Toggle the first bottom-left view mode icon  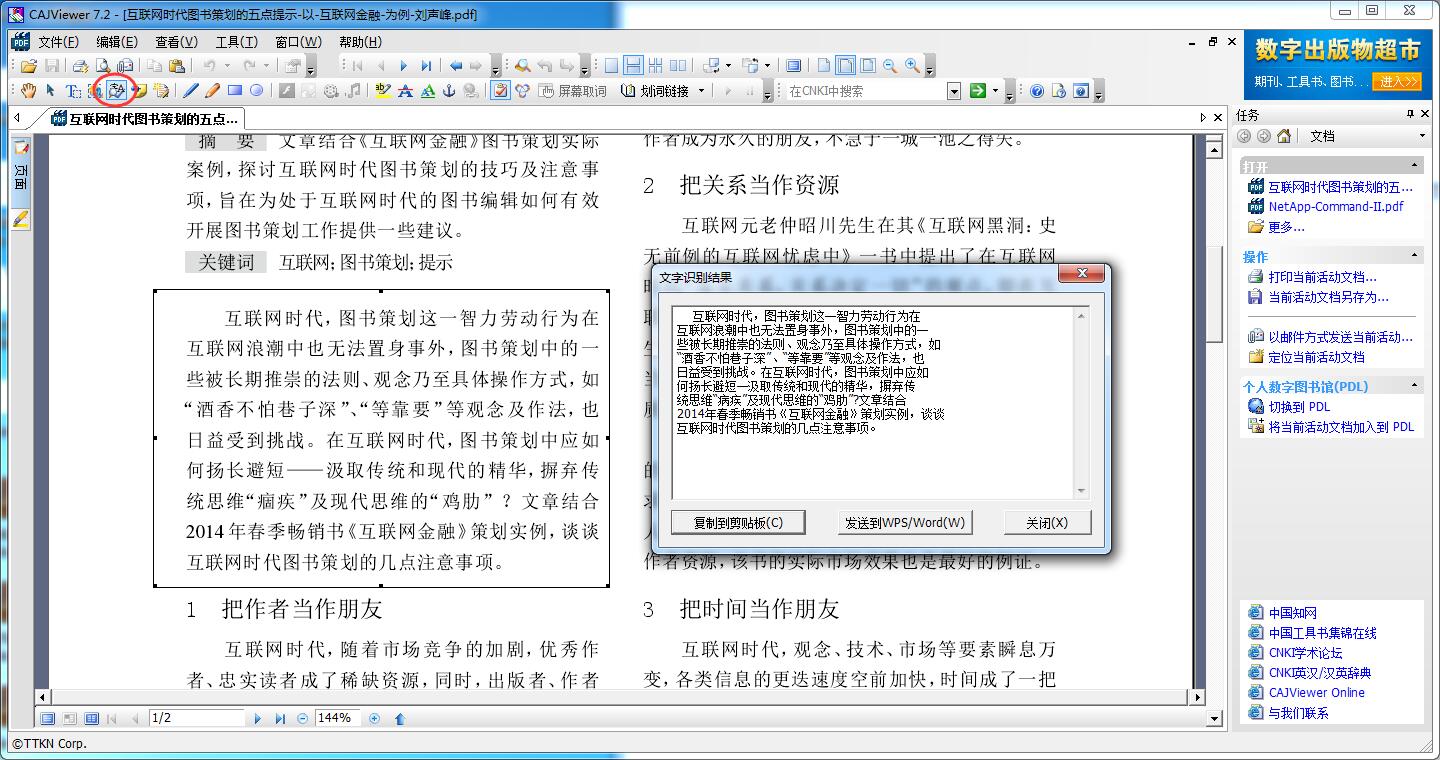[x=47, y=718]
